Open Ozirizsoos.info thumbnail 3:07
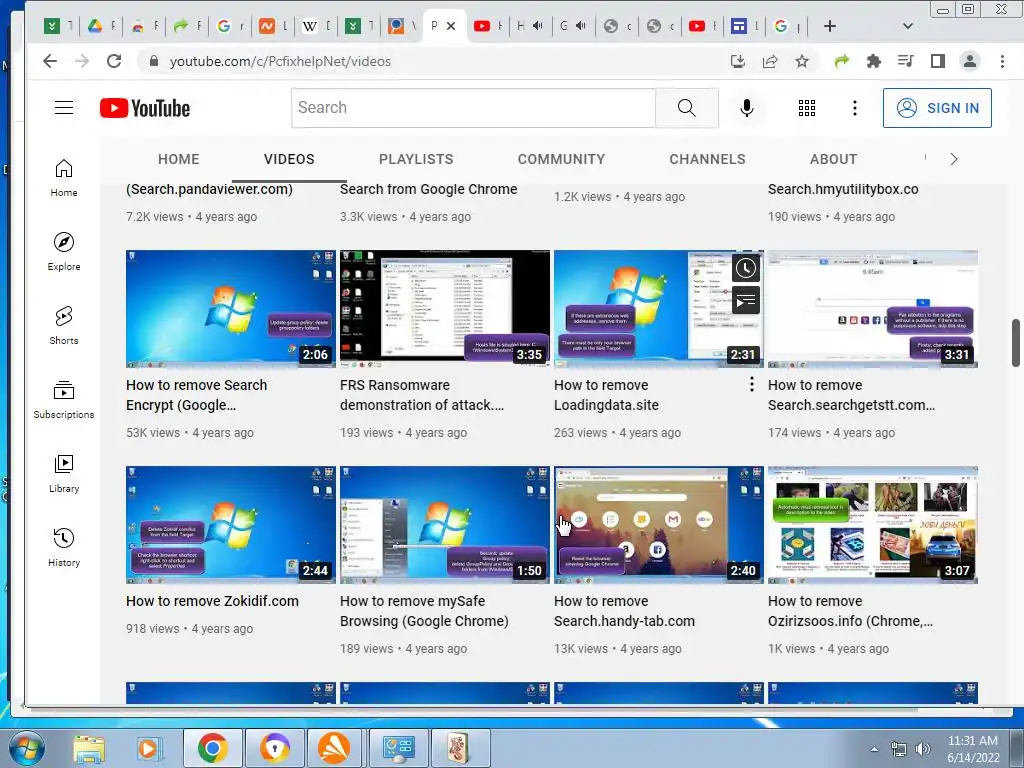Image resolution: width=1024 pixels, height=768 pixels. coord(872,525)
